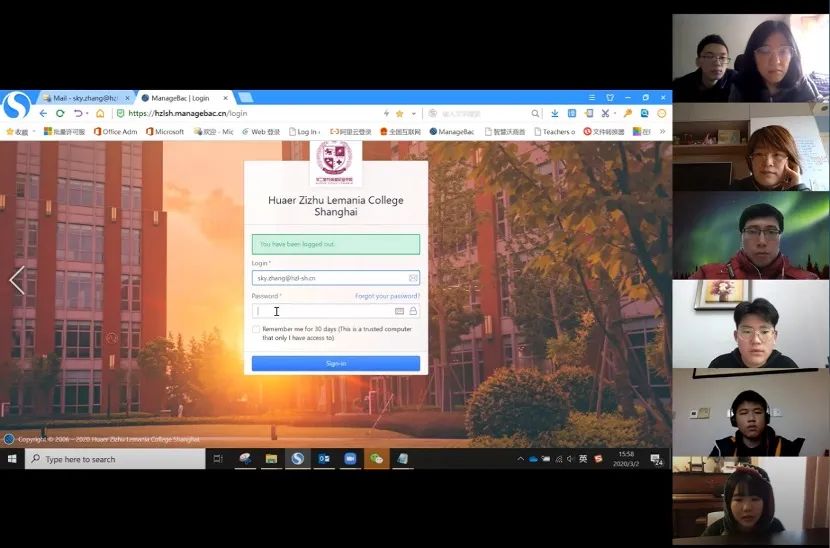Click the lock icon in password field
This screenshot has width=830, height=548.
tap(413, 311)
